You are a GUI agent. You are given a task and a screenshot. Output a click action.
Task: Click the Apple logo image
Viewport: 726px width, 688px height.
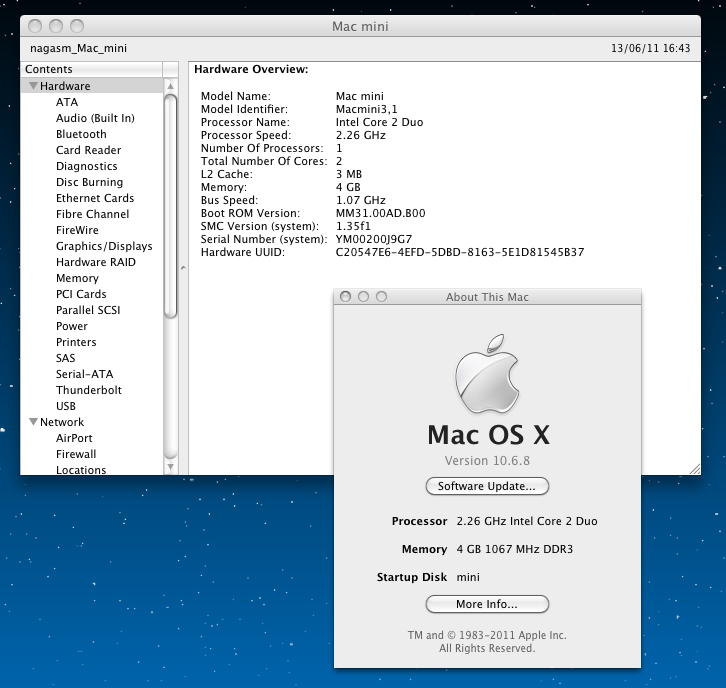click(x=487, y=381)
